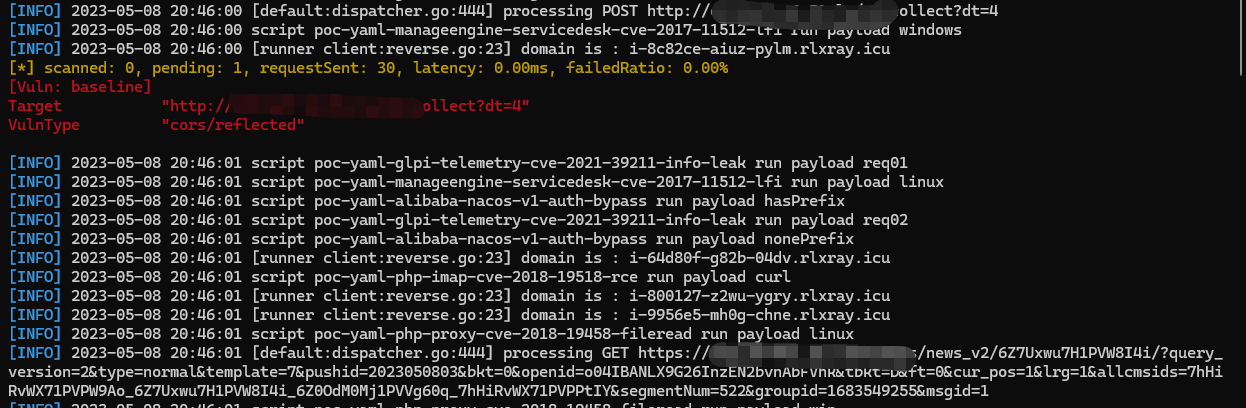
Task: Click the manageengine-servicedesk linux payload line
Action: tap(476, 182)
